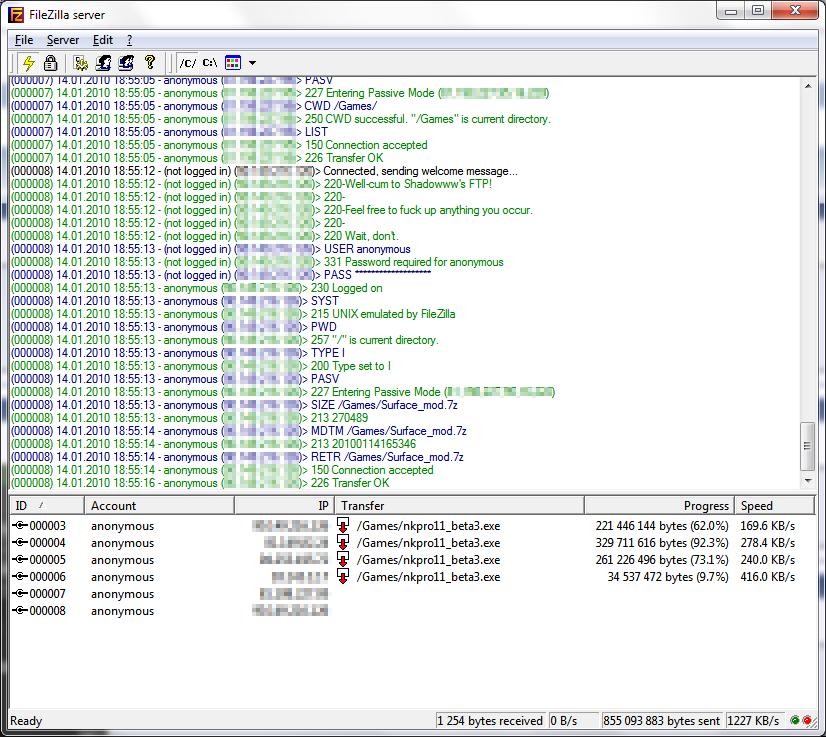826x737 pixels.
Task: Sort by Account column header
Action: pos(159,506)
